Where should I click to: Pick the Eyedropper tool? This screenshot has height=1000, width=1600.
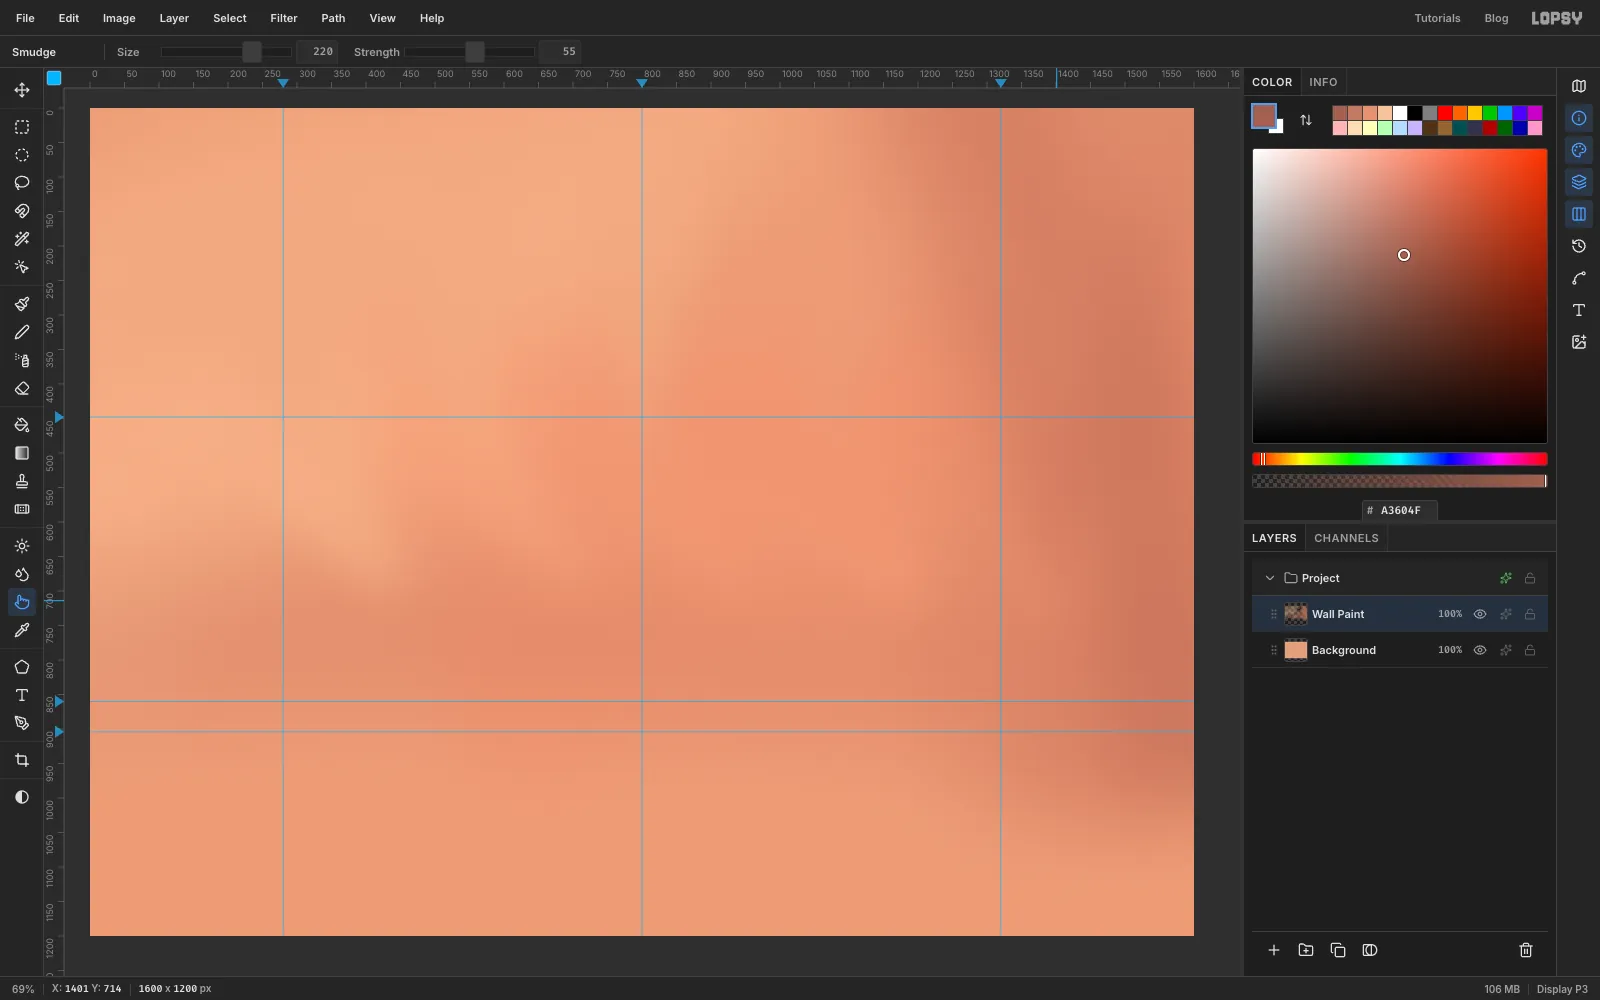tap(21, 630)
